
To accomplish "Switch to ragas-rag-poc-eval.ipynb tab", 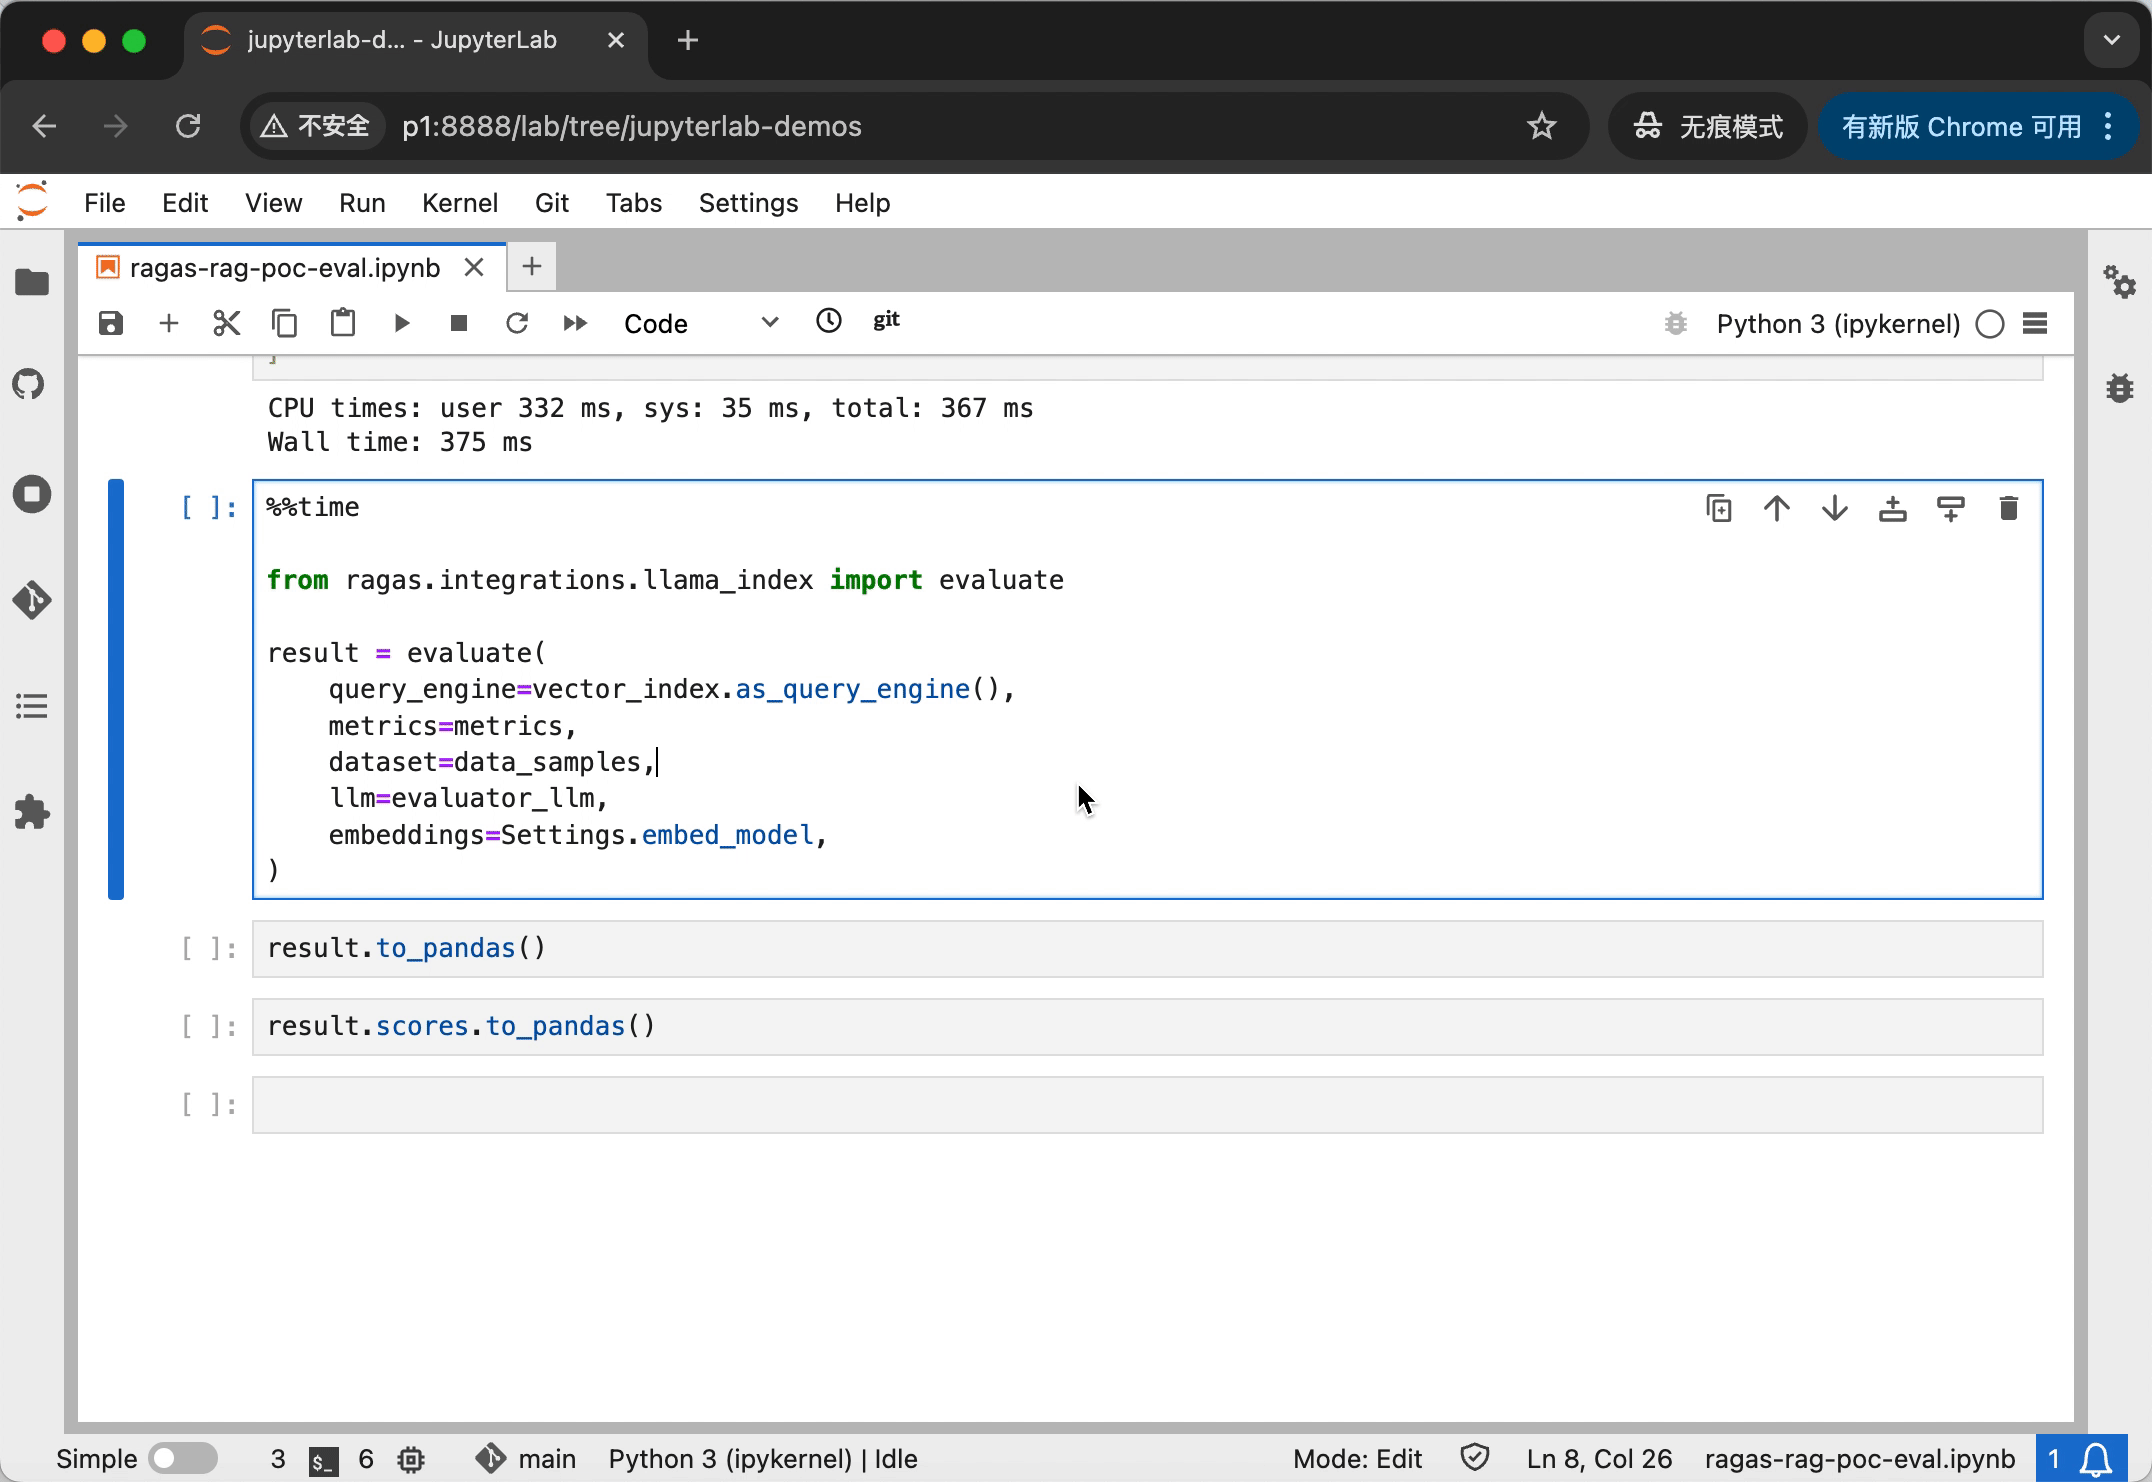I will coord(285,268).
